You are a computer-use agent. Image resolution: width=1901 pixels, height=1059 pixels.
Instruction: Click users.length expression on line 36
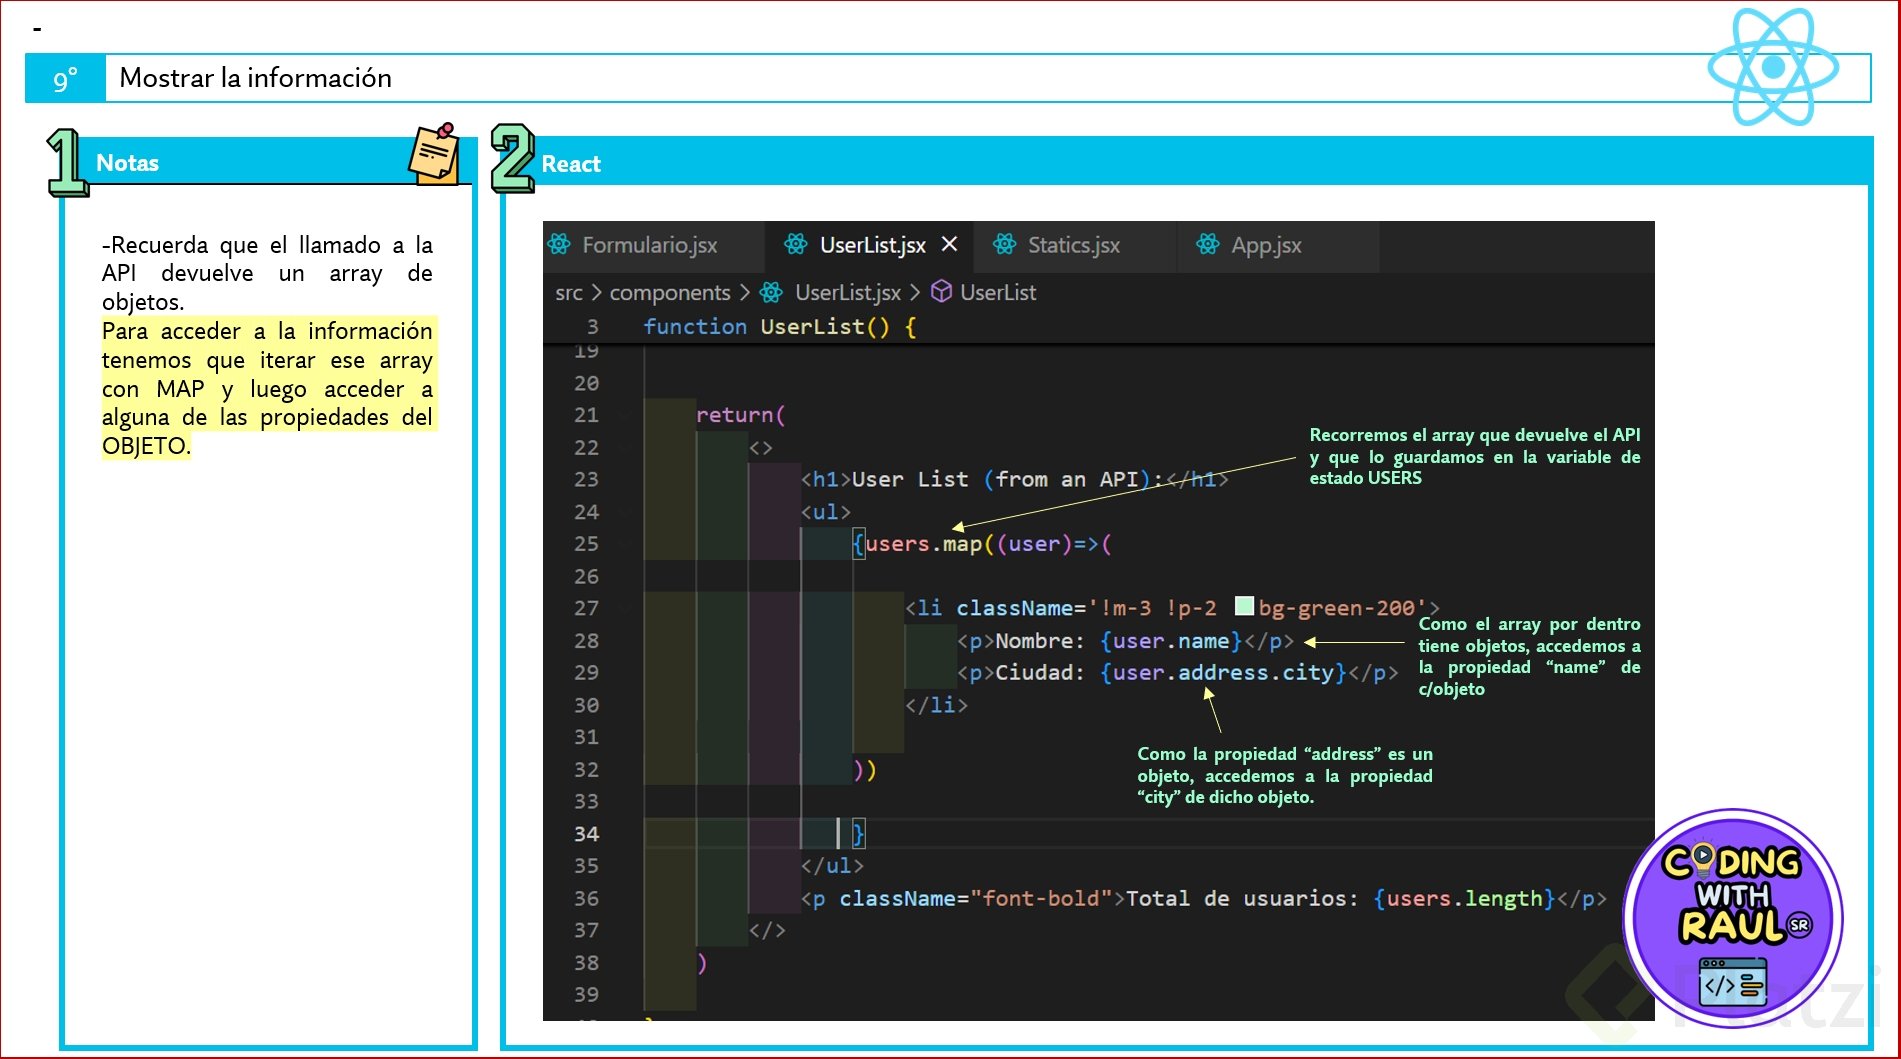pos(1464,899)
